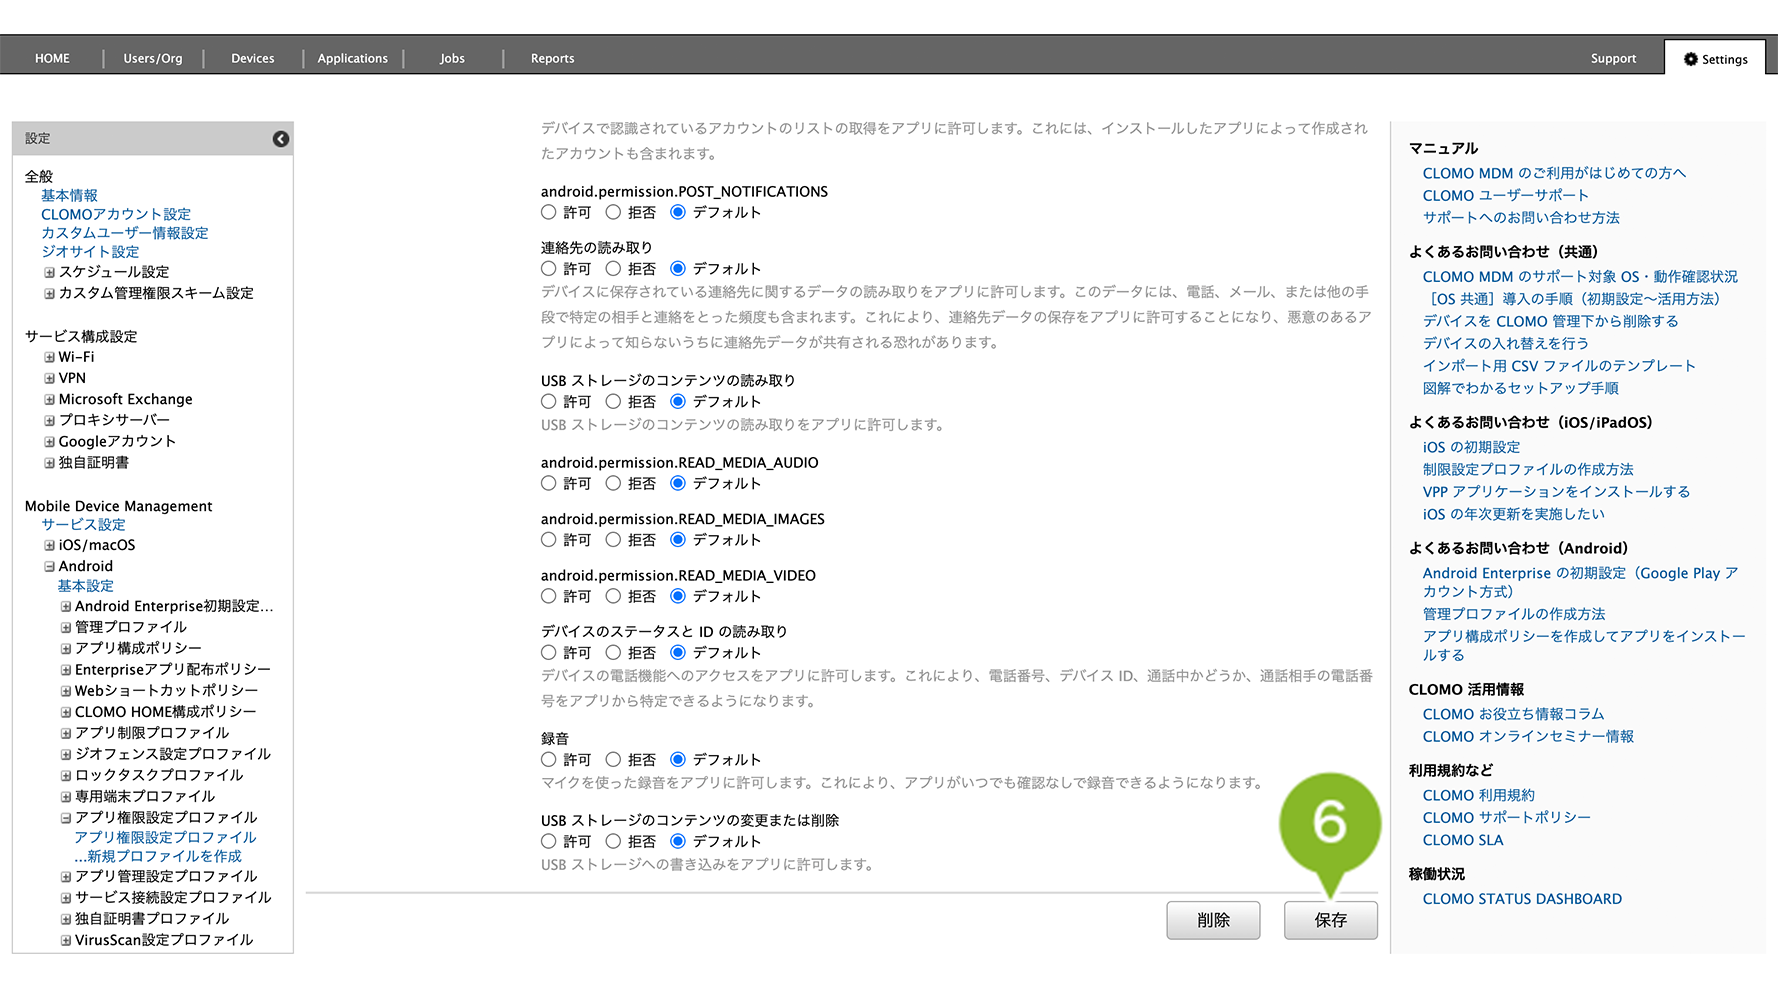Expand the iOS/macOS tree node
This screenshot has height=1000, width=1778.
pyautogui.click(x=49, y=545)
